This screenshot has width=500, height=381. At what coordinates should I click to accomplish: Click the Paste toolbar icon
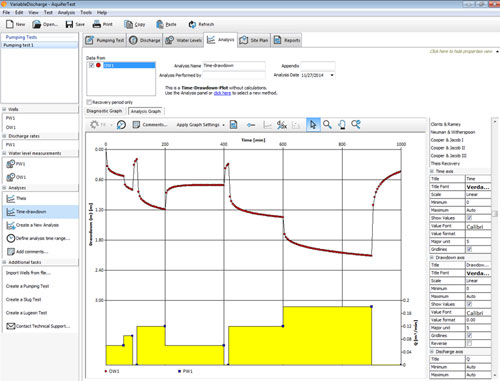(160, 24)
